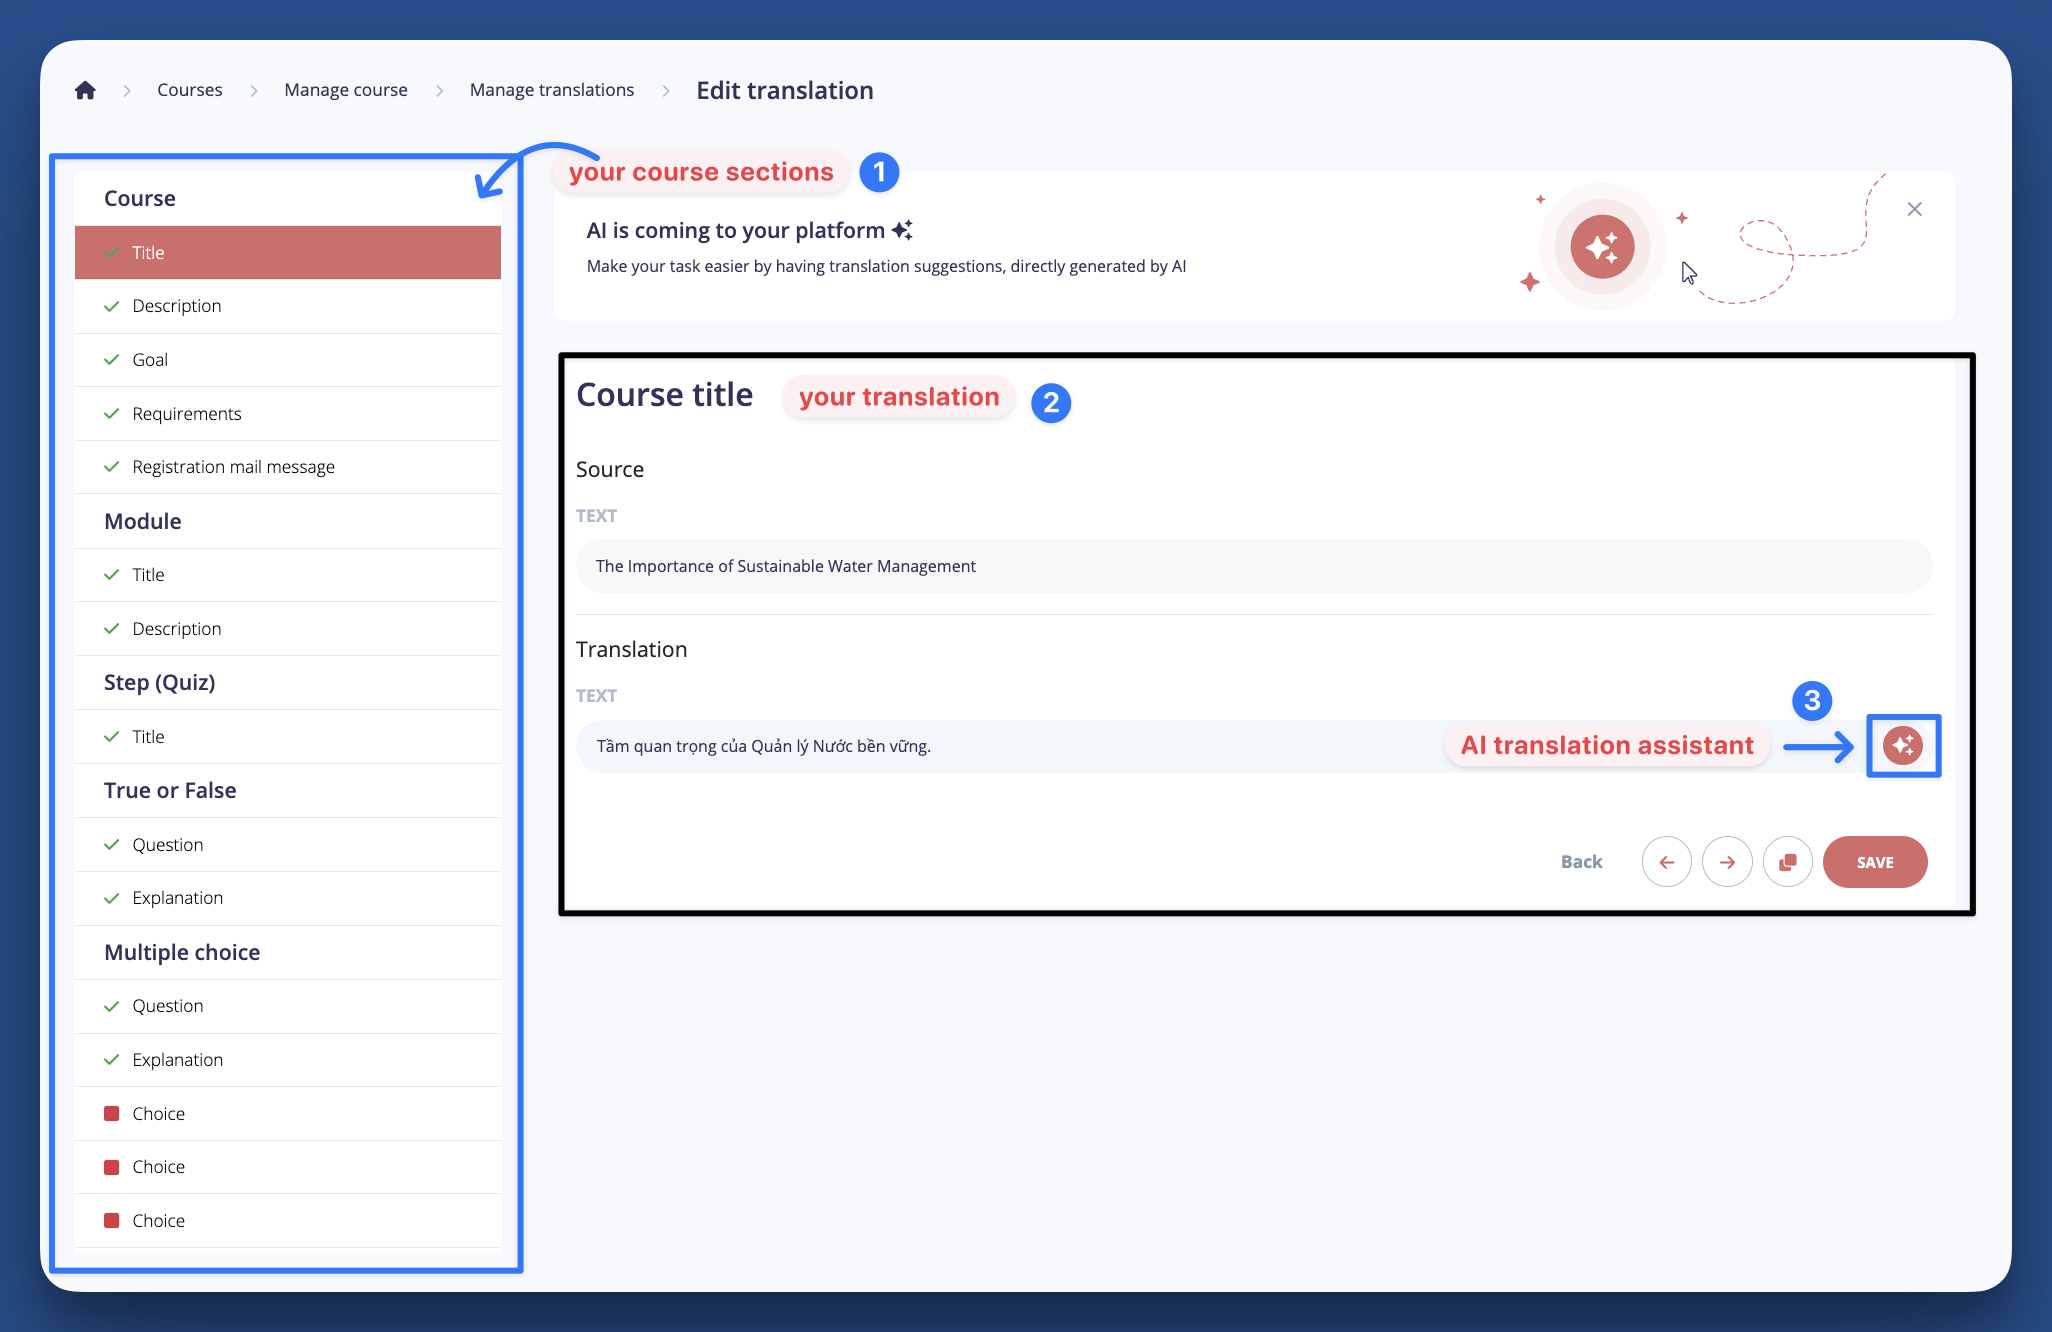
Task: Go to previous item with left arrow
Action: pos(1666,862)
